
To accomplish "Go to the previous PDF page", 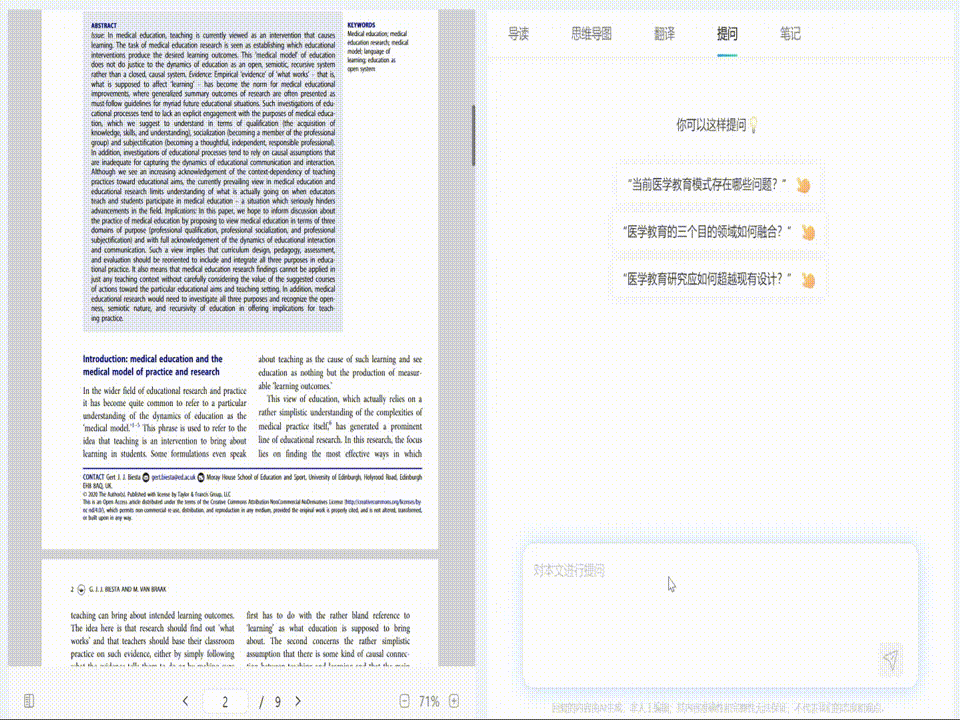I will point(186,701).
